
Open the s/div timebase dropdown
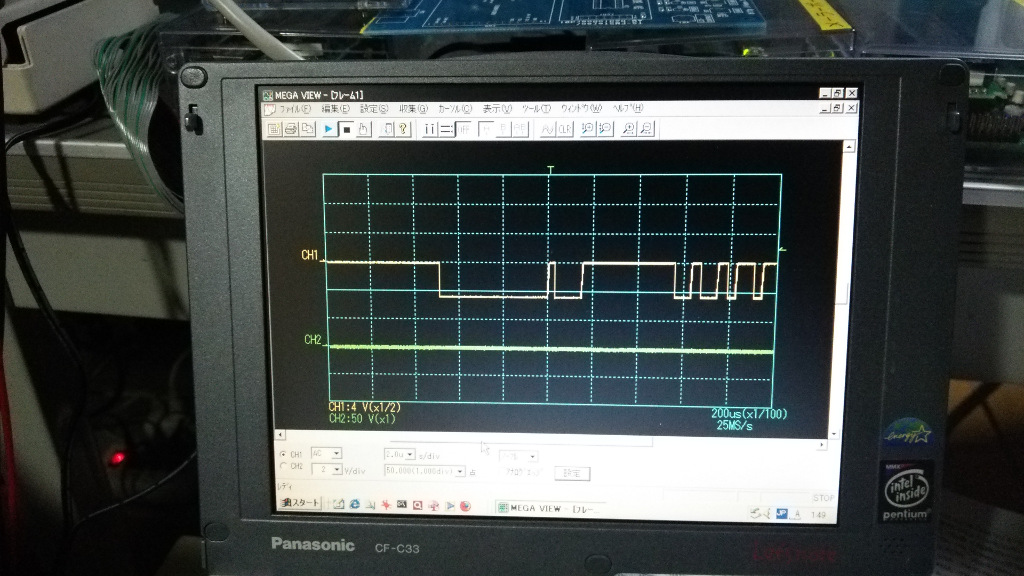point(400,454)
